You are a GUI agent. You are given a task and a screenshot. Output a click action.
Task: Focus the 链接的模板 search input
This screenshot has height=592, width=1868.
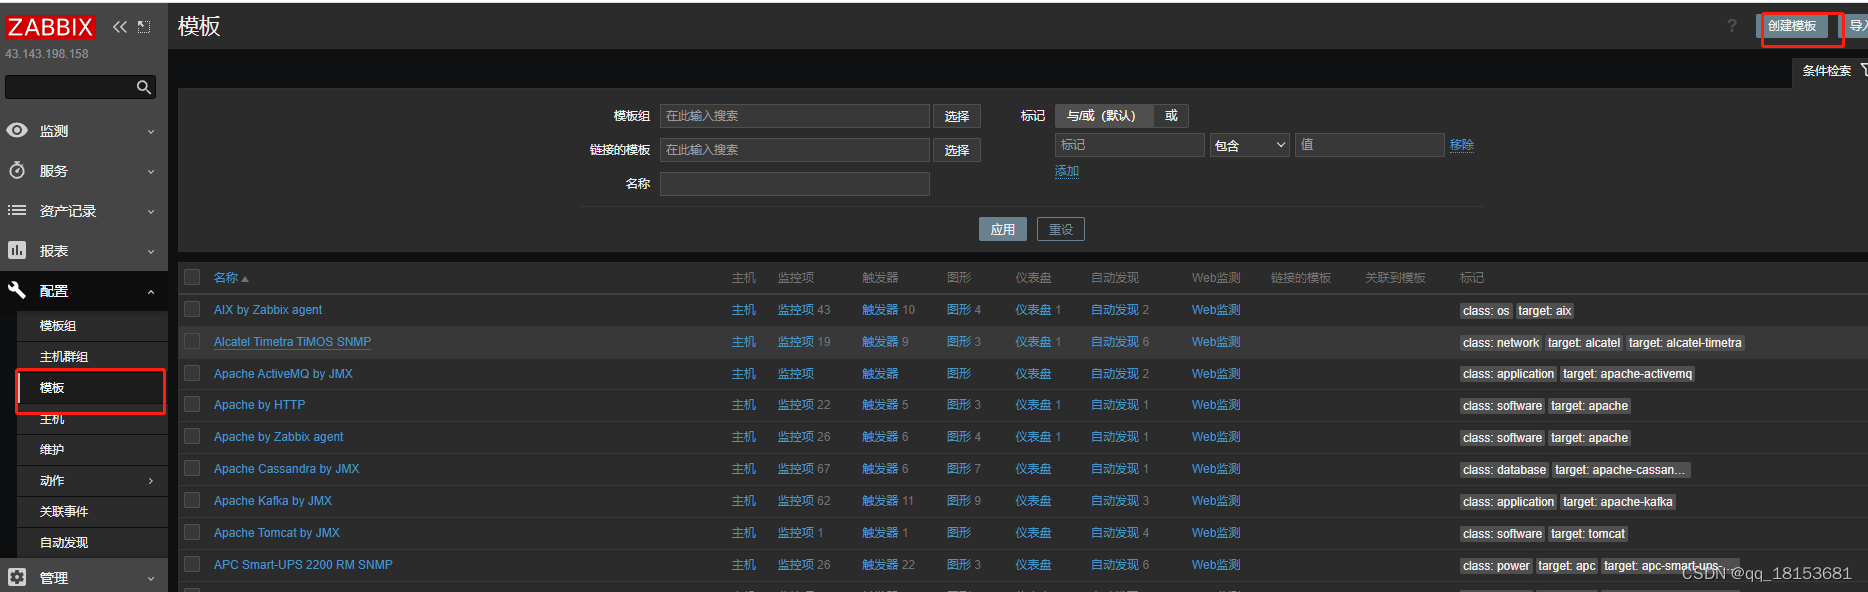pos(795,150)
